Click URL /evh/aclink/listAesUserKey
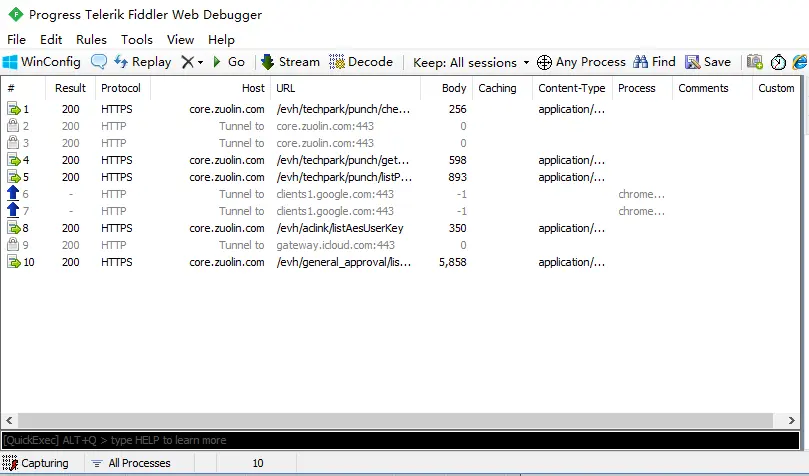The width and height of the screenshot is (809, 476). click(x=339, y=228)
